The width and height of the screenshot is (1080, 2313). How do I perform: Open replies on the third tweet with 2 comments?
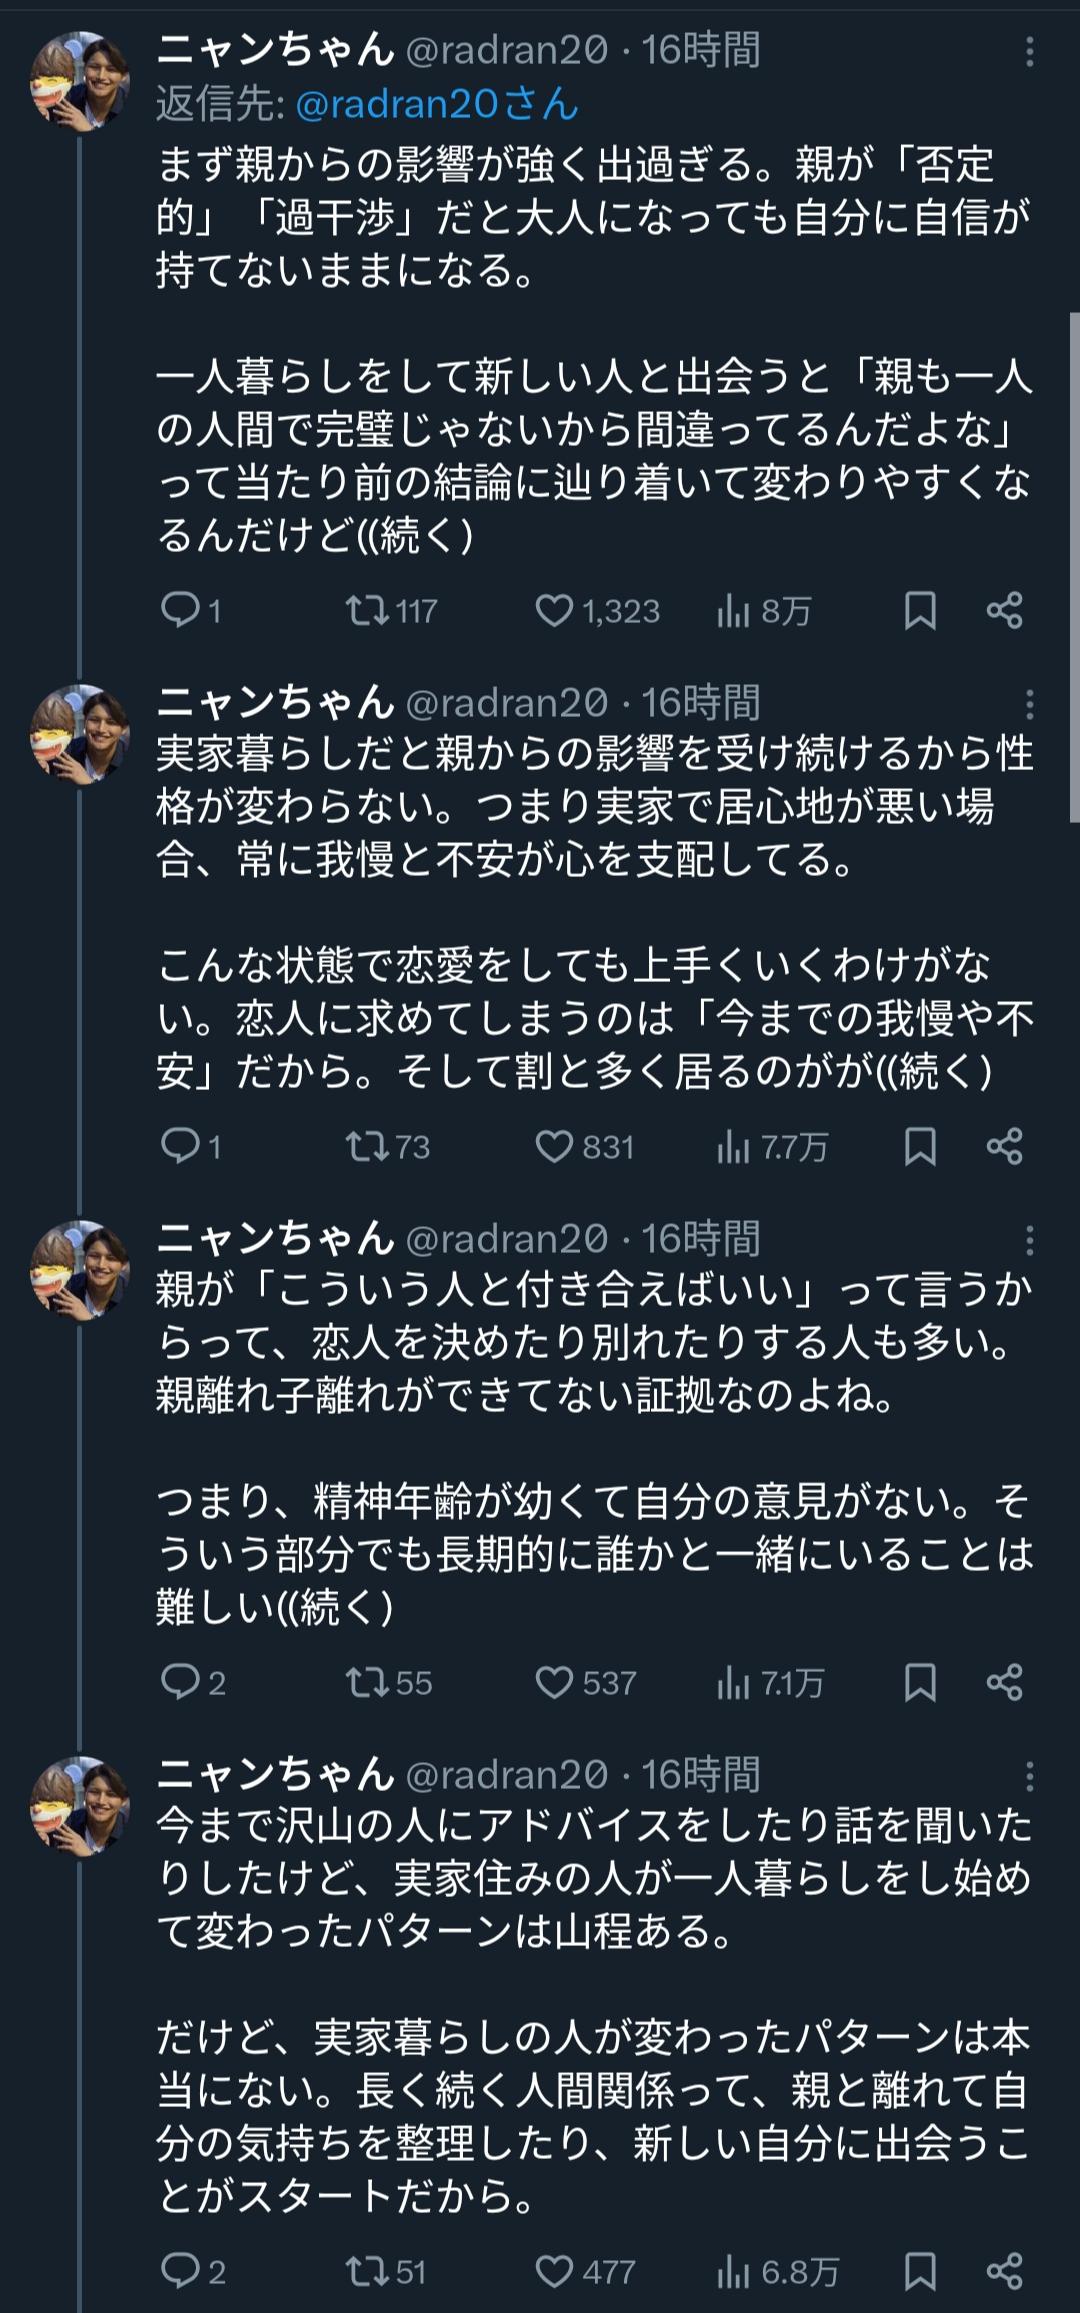[x=181, y=1682]
